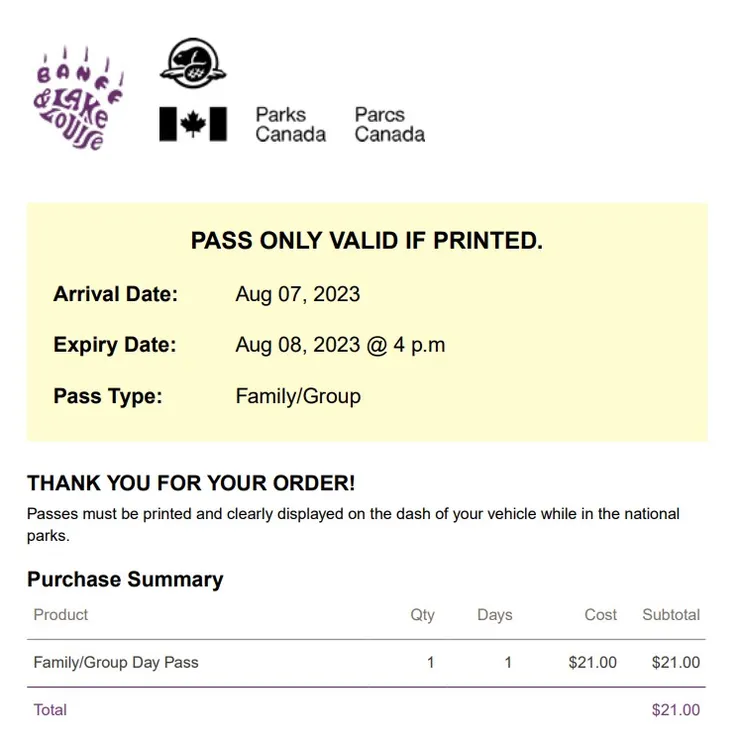The height and width of the screenshot is (743, 740).
Task: Select the arrival date Aug 07, 2023
Action: [x=297, y=294]
